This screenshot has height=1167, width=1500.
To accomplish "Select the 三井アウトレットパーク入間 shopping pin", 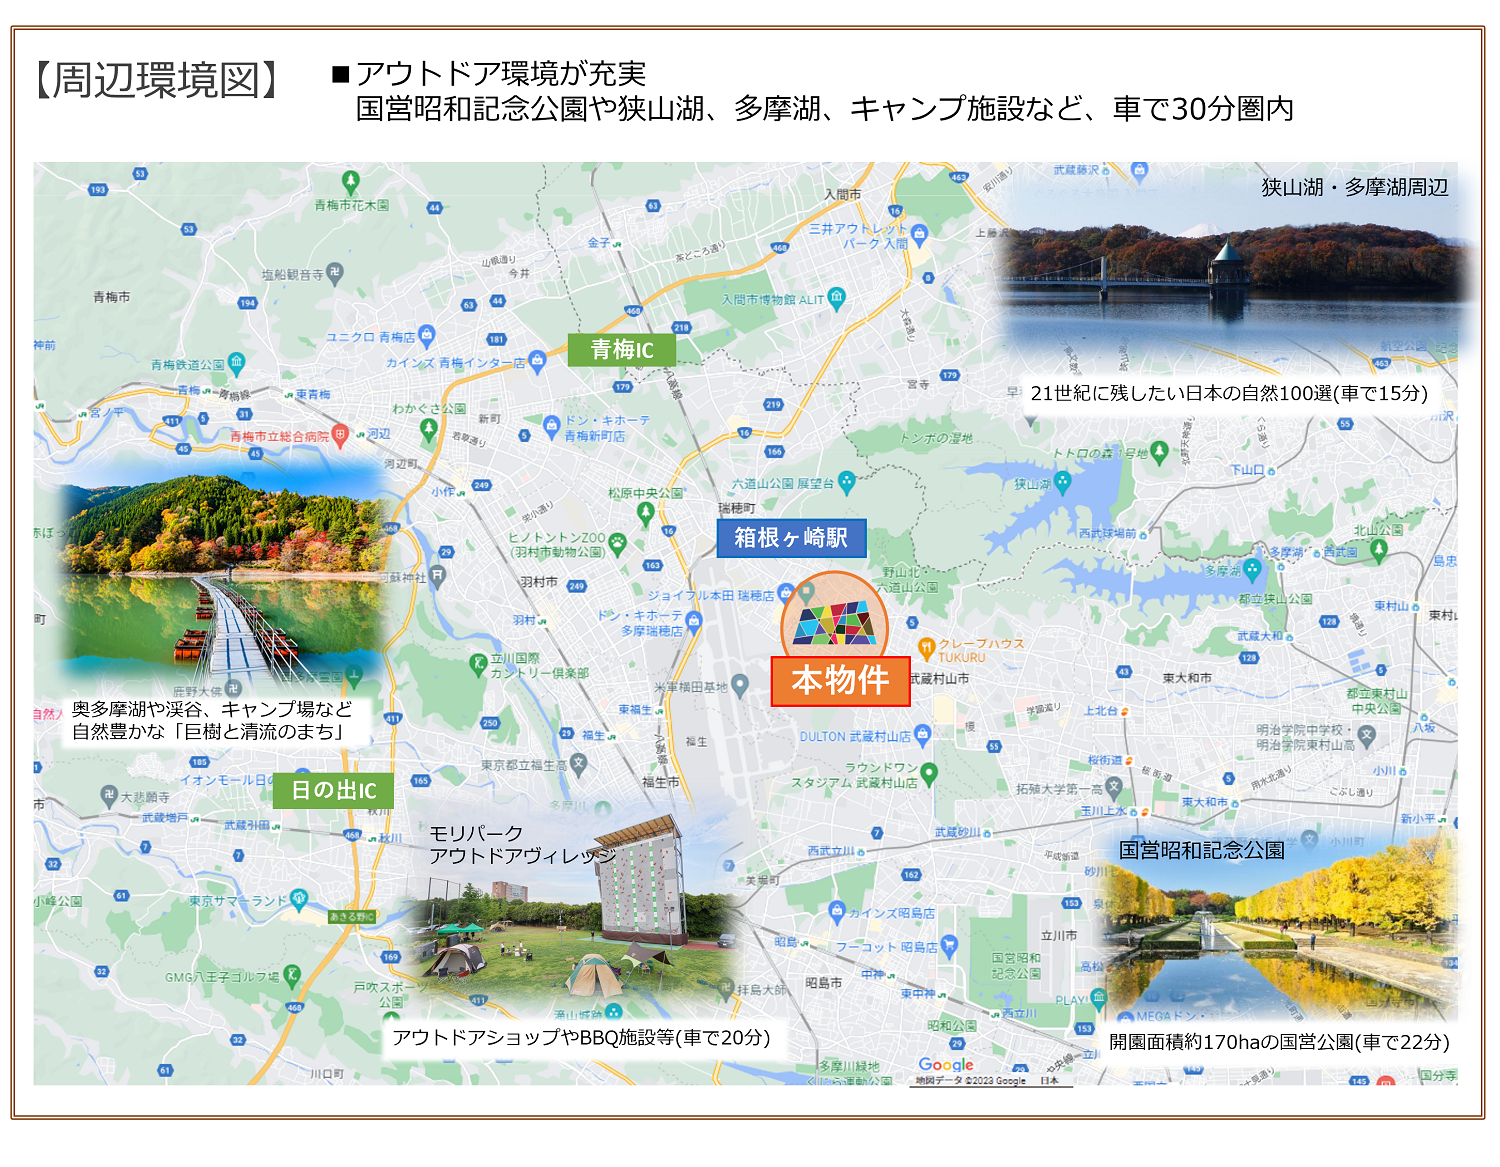I will click(x=920, y=234).
